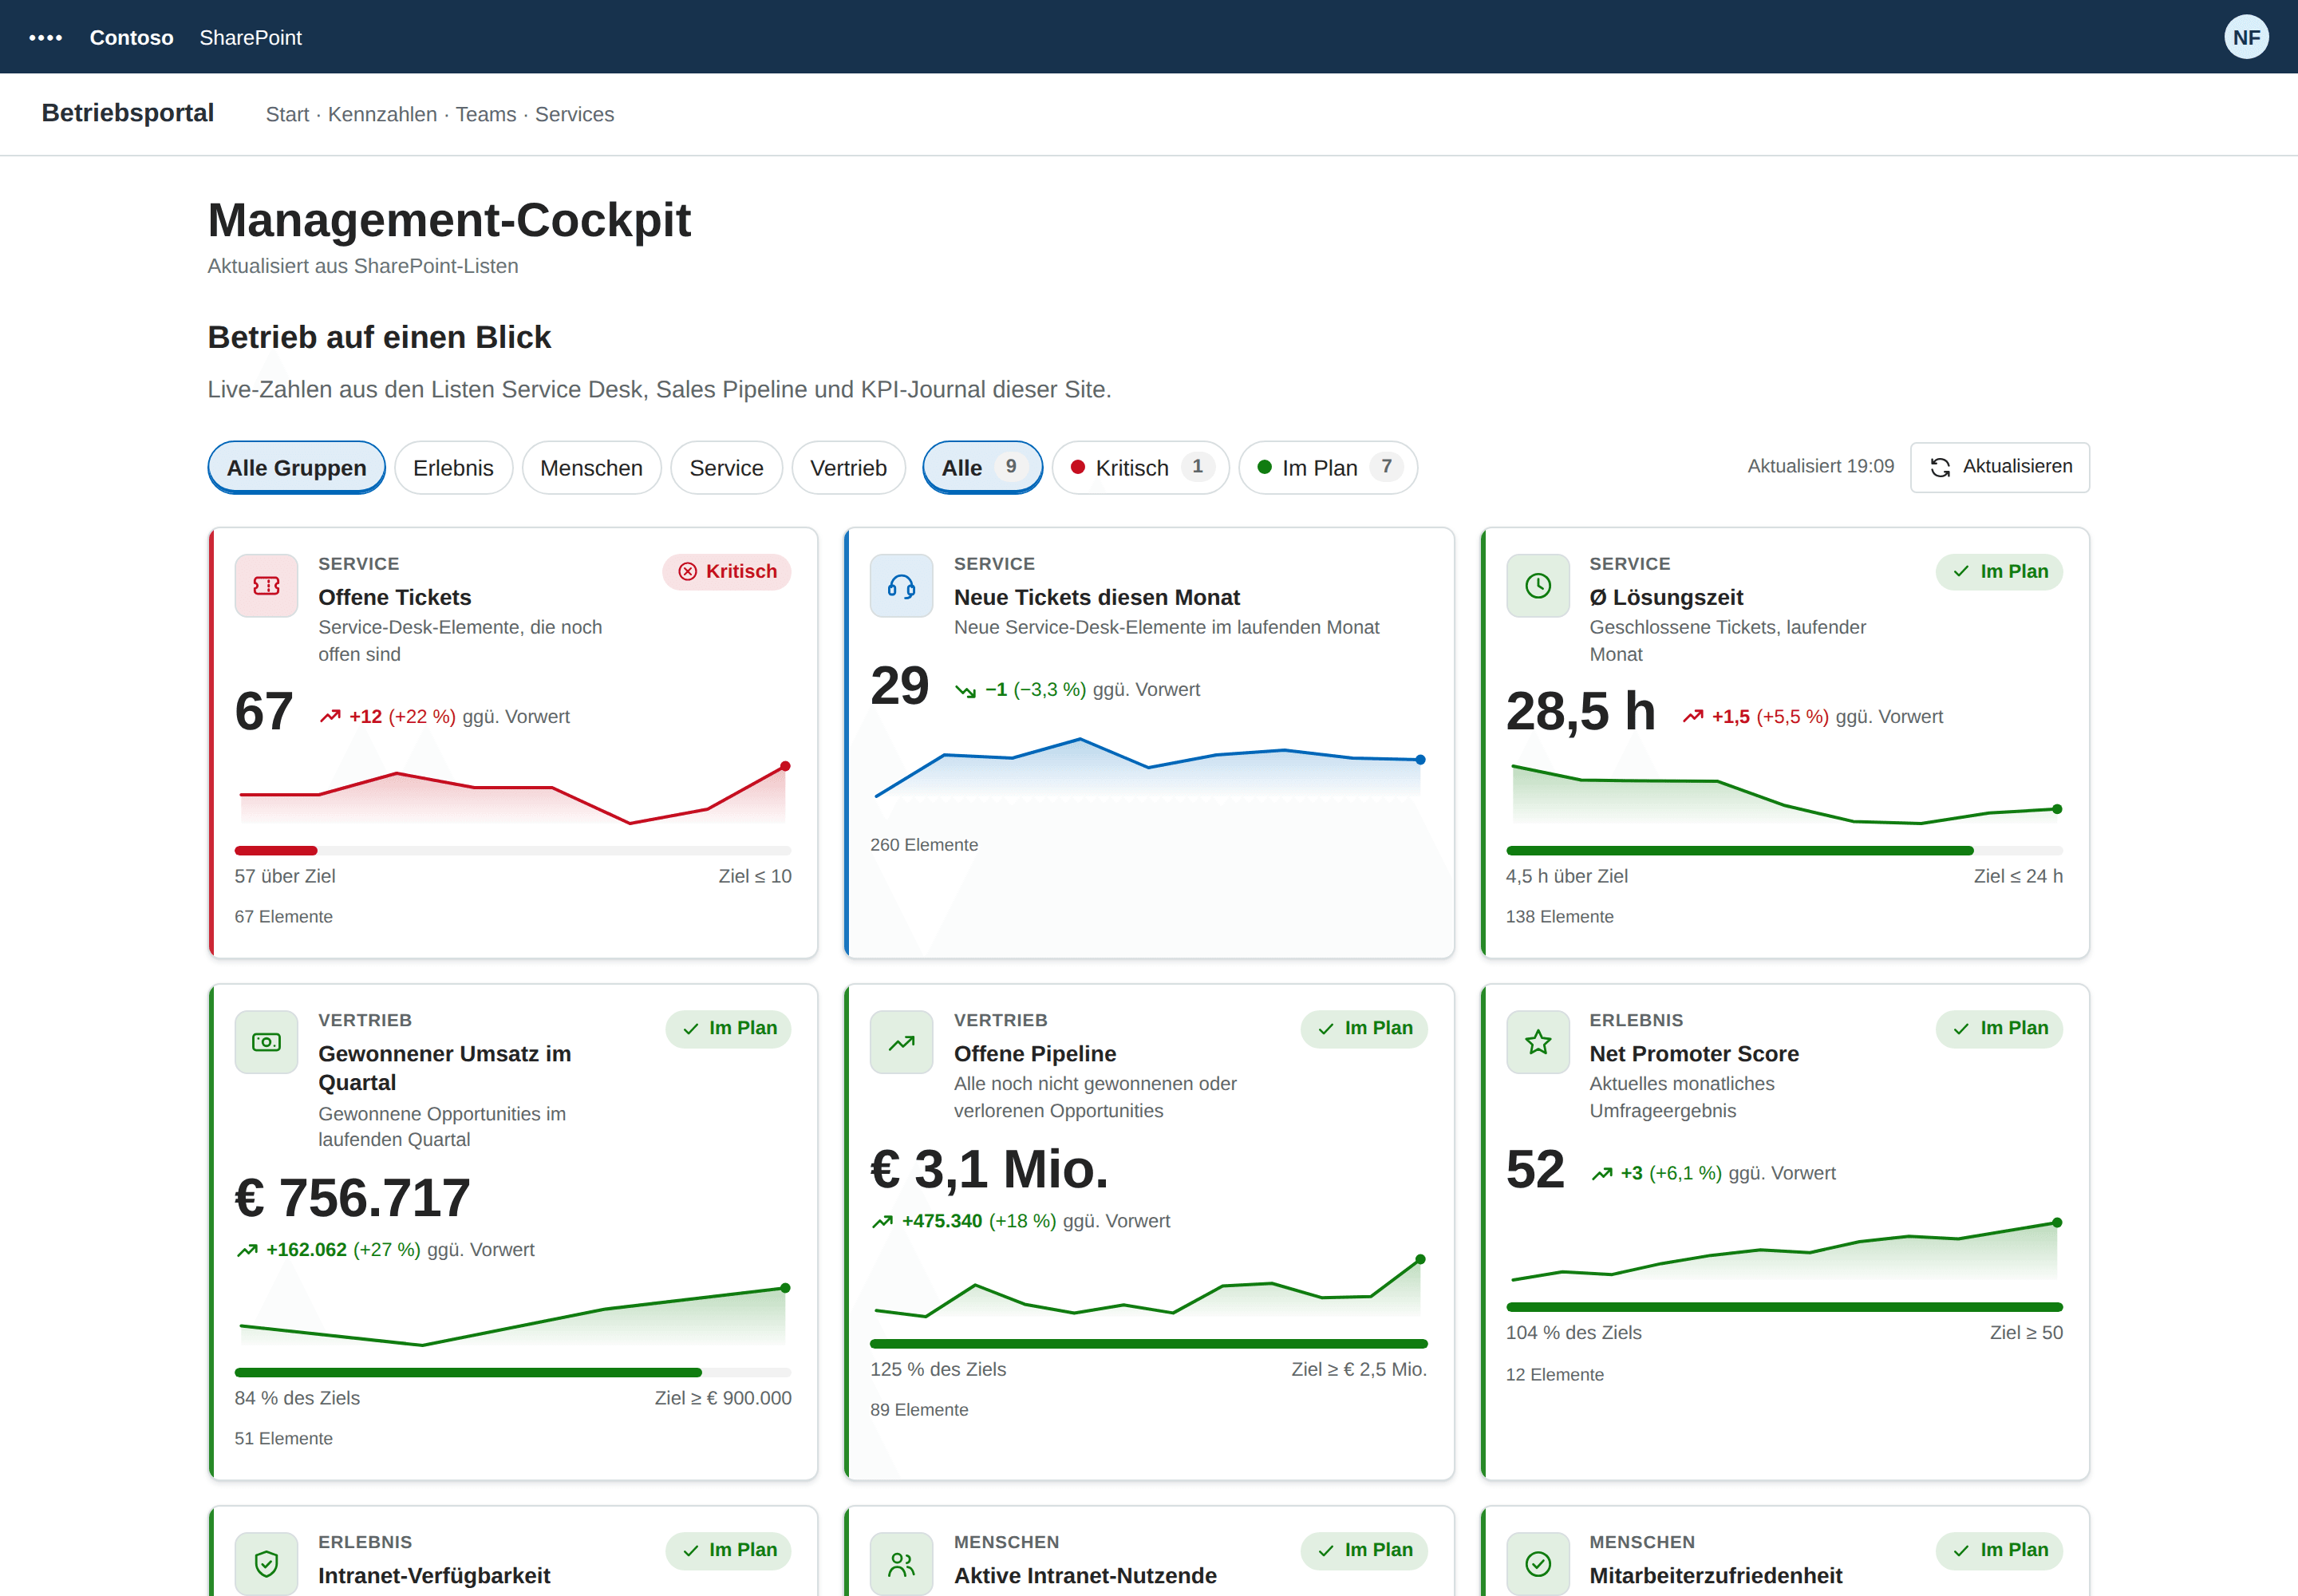This screenshot has height=1596, width=2298.
Task: Click the ticket icon on Offene Tickets card
Action: click(x=266, y=585)
